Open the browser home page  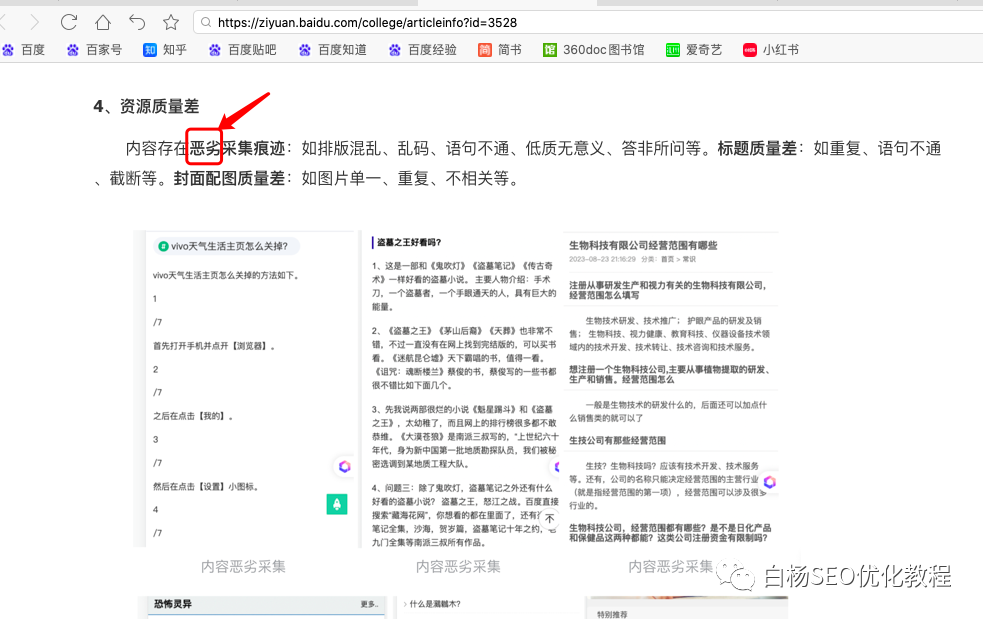pyautogui.click(x=103, y=21)
